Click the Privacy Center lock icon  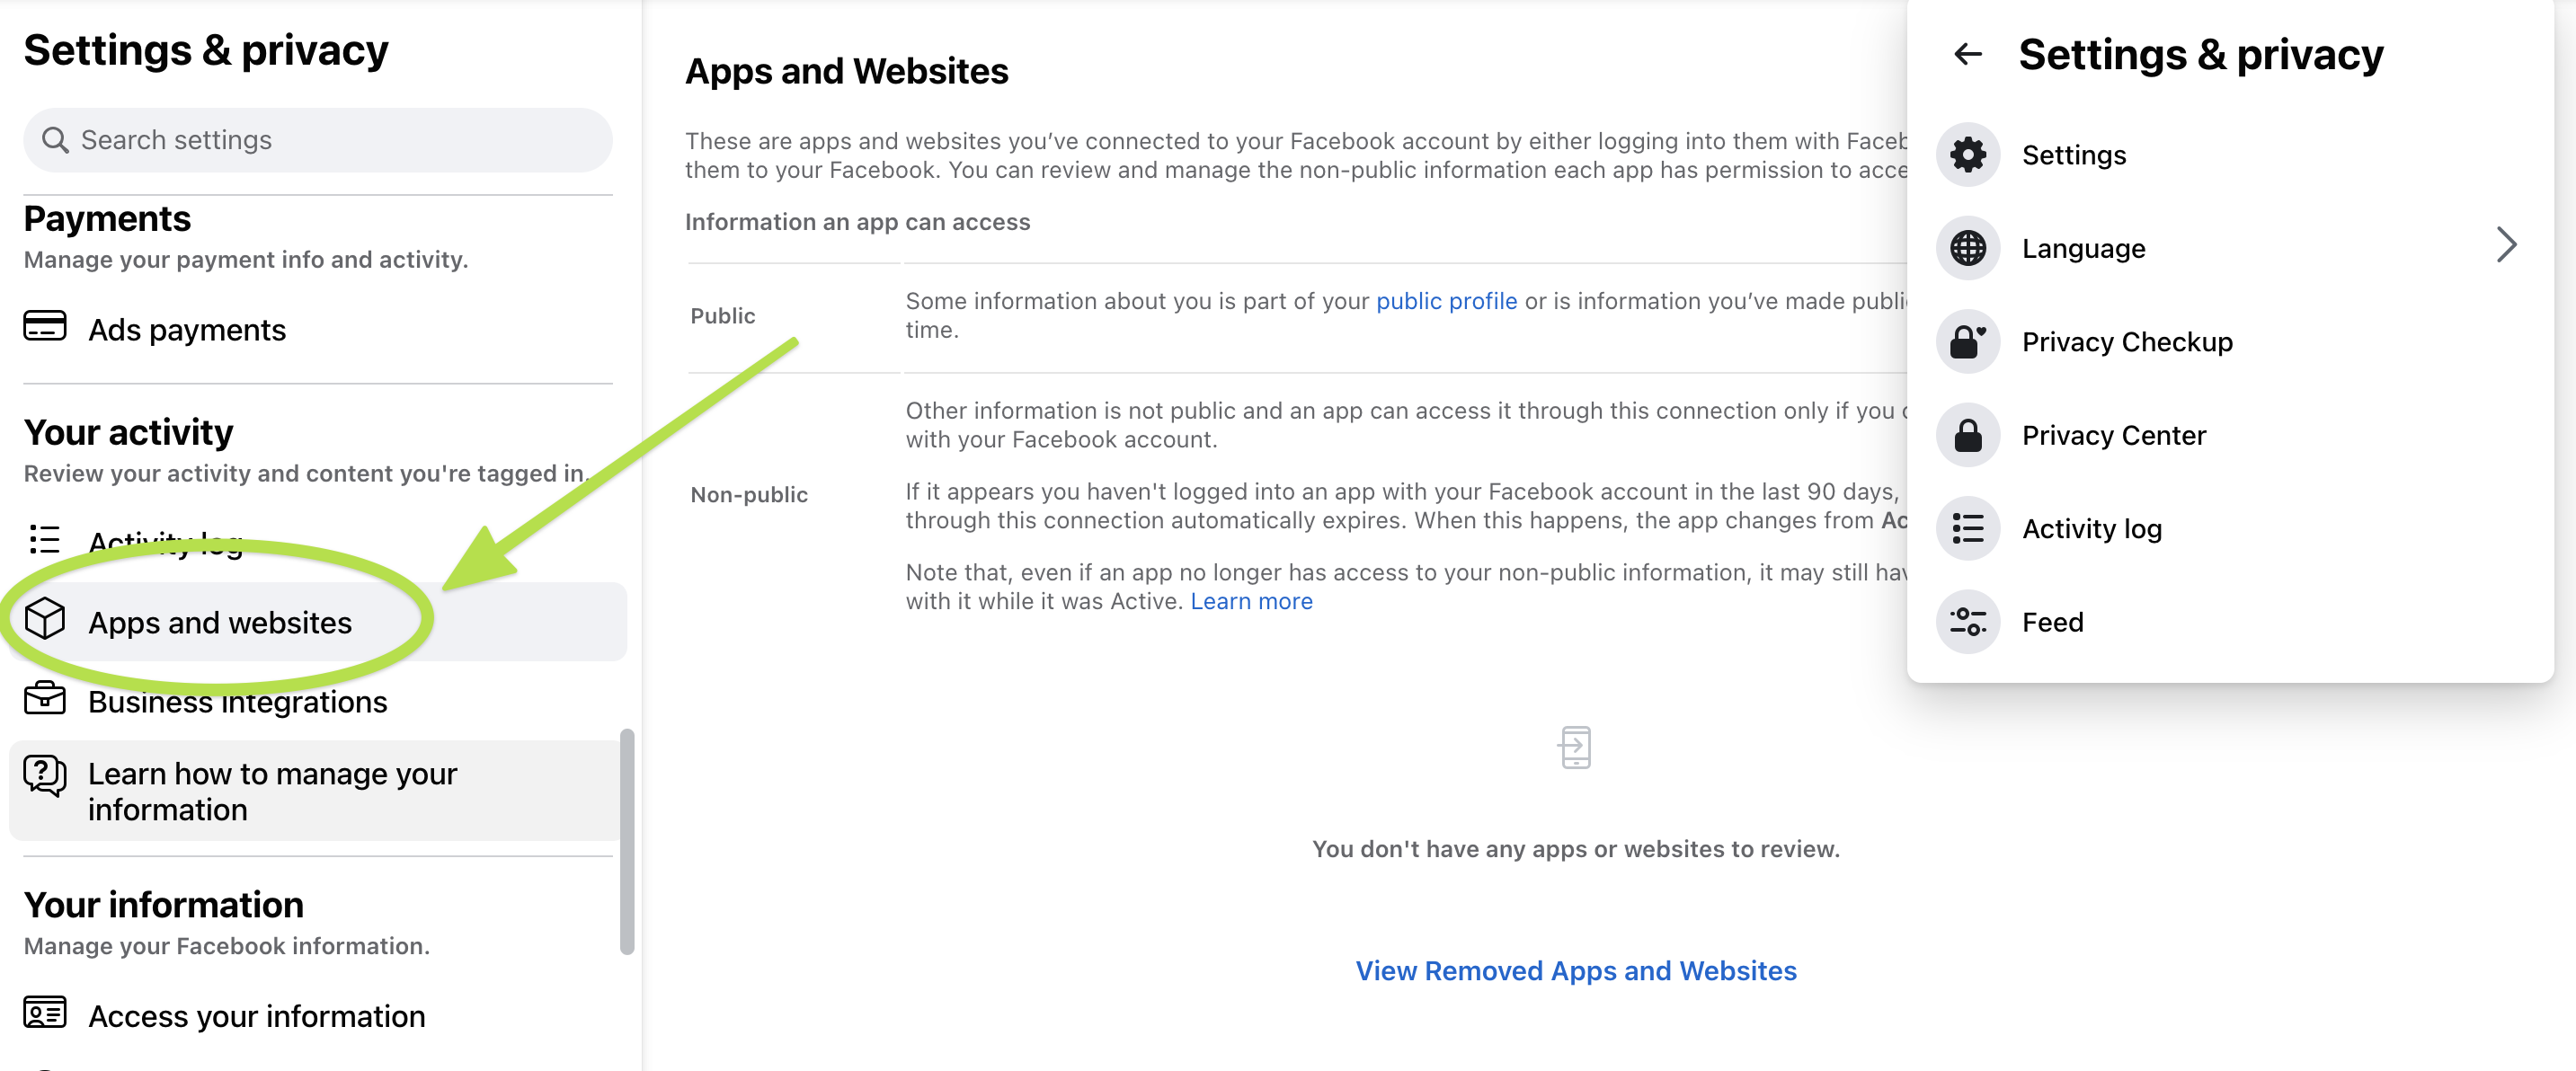point(1967,435)
